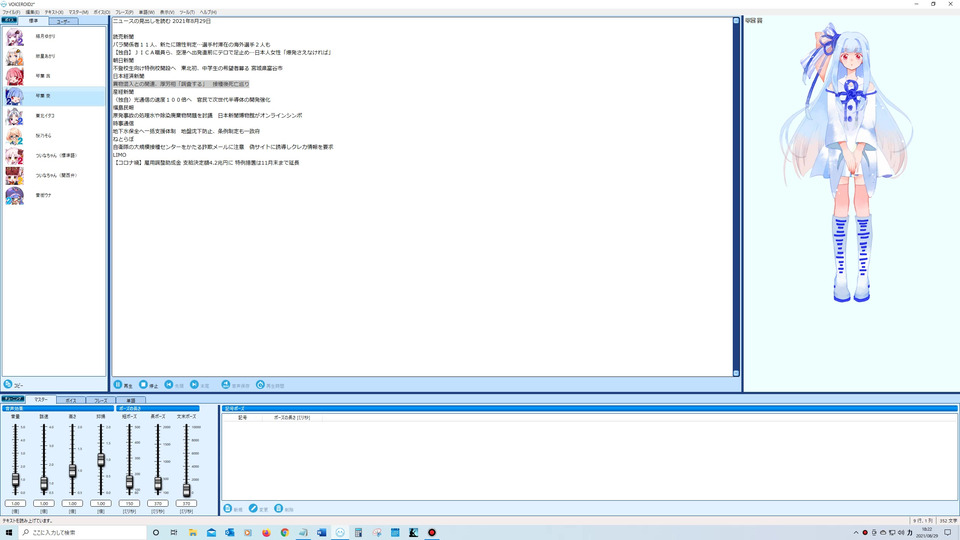960x540 pixels.
Task: Select the 琴葉 葵 voice avatar
Action: tap(15, 96)
